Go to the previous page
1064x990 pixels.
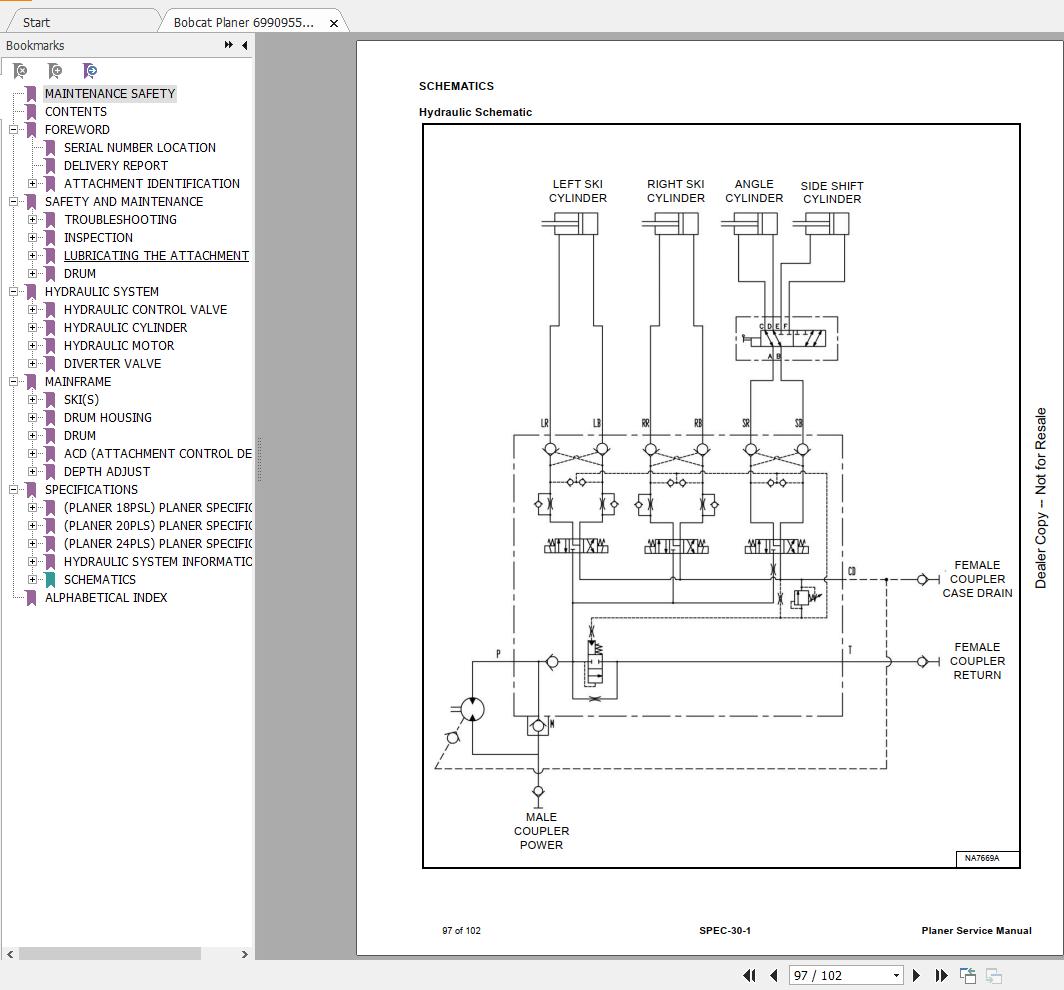coord(773,975)
